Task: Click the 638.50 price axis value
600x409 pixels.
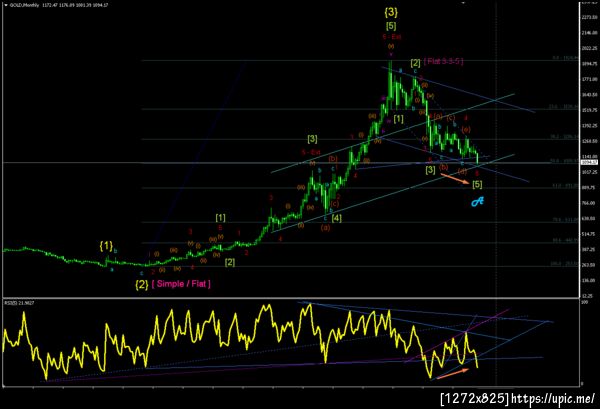Action: click(x=589, y=218)
